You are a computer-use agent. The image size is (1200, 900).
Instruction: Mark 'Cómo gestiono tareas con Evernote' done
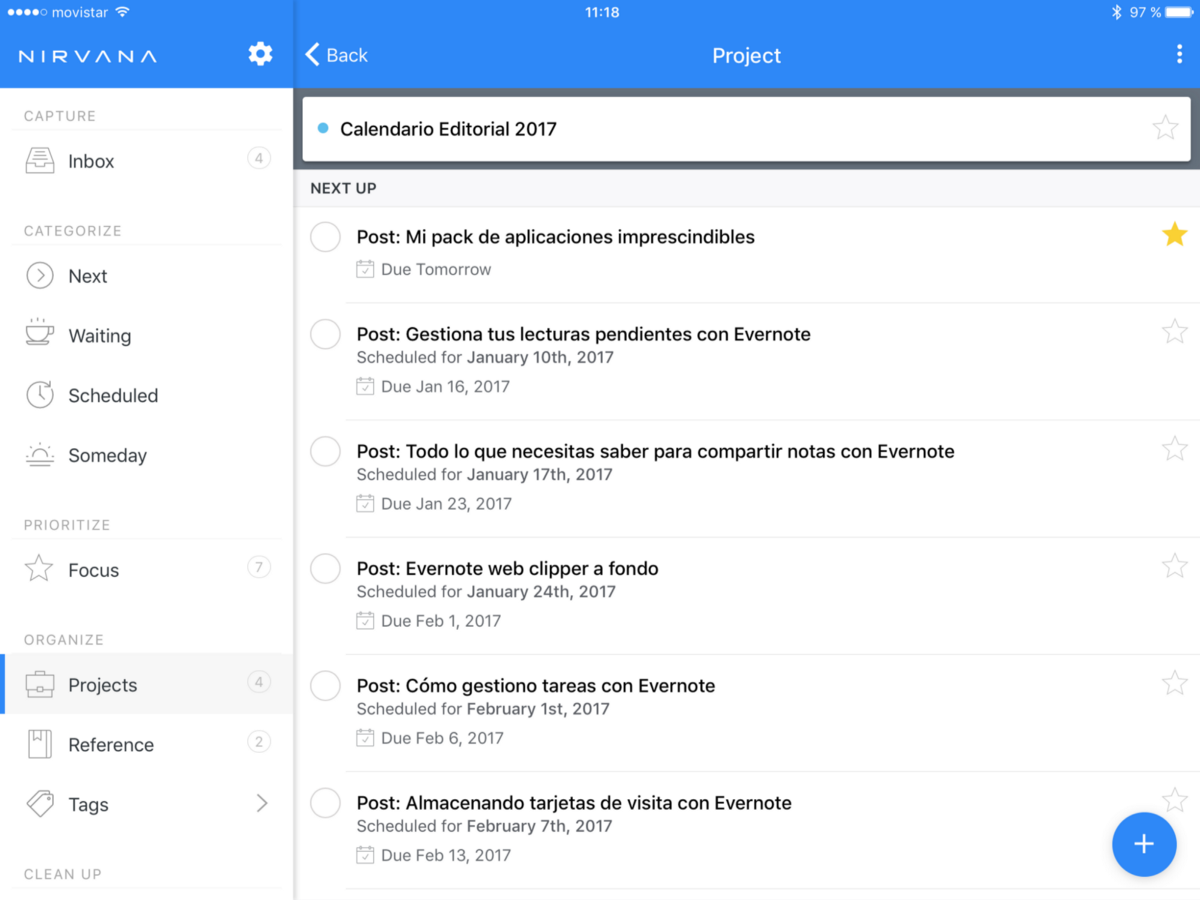pyautogui.click(x=325, y=686)
